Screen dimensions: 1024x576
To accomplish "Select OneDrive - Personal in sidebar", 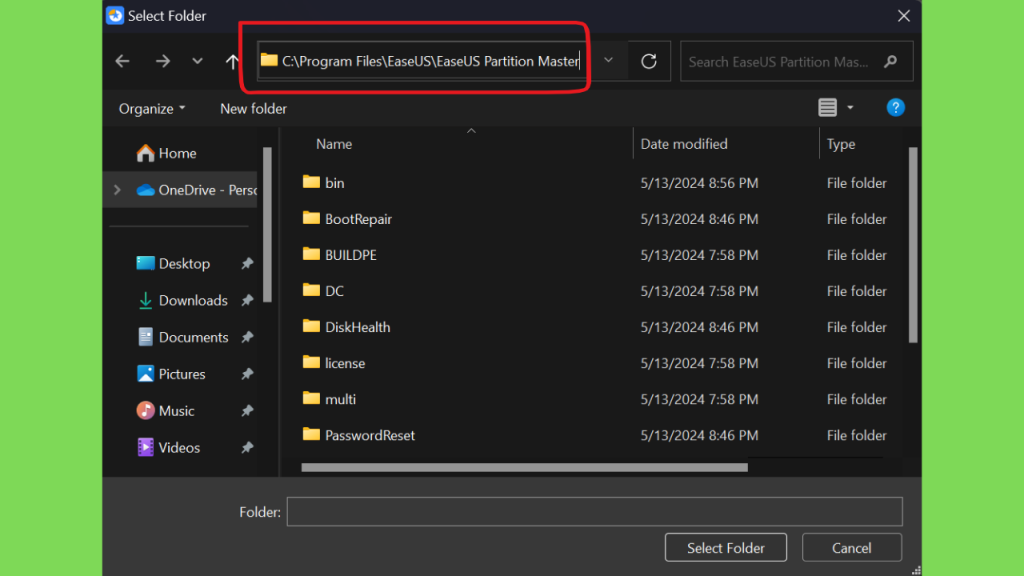I will (x=196, y=190).
